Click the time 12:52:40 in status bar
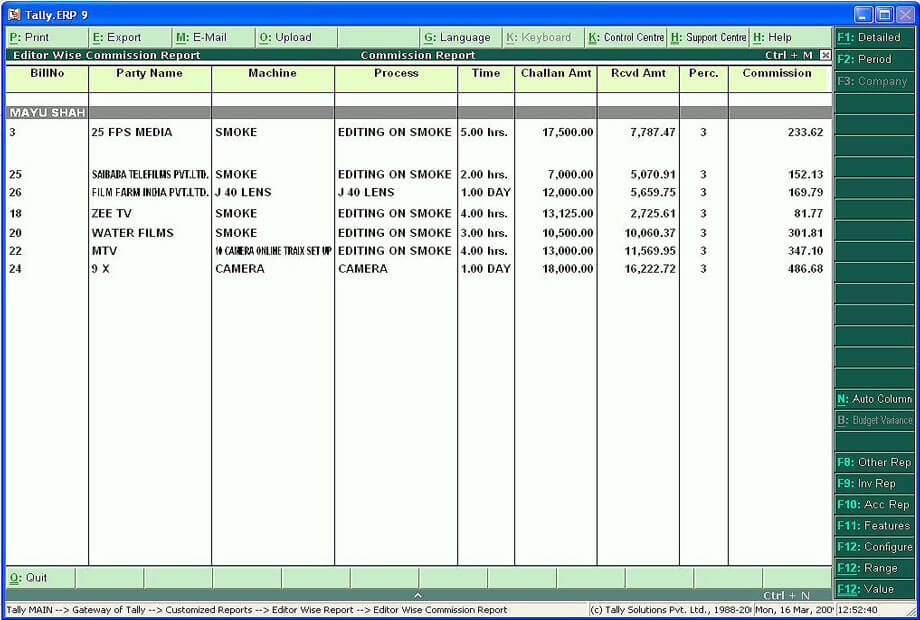This screenshot has width=920, height=620. click(858, 610)
